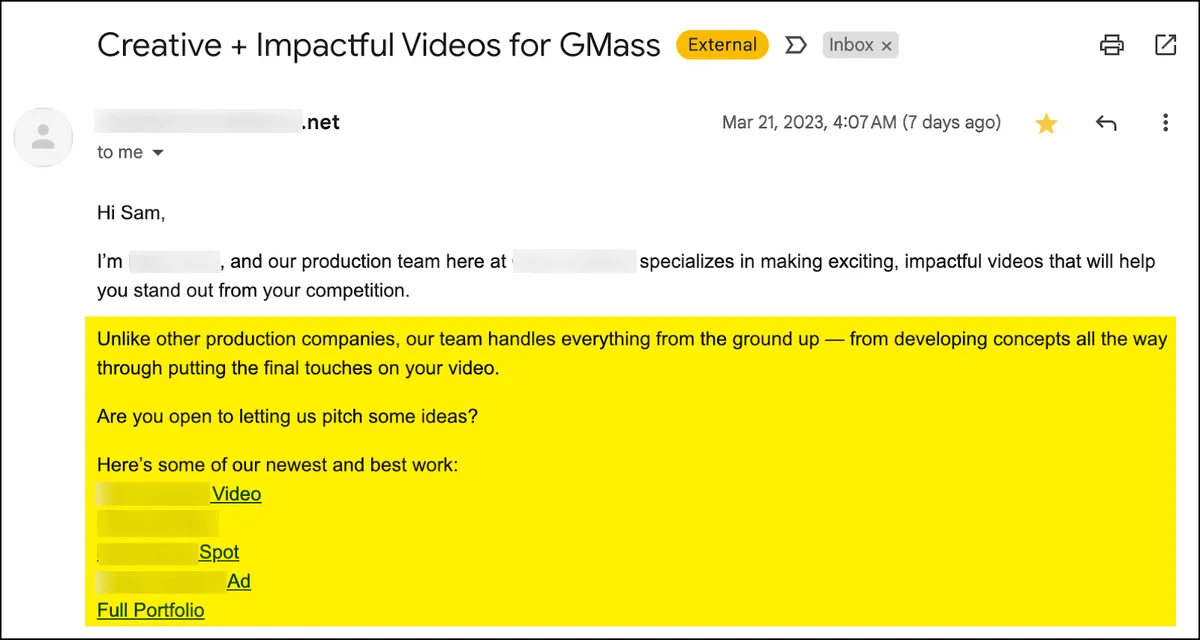Reply using the arrow icon

coord(1105,123)
